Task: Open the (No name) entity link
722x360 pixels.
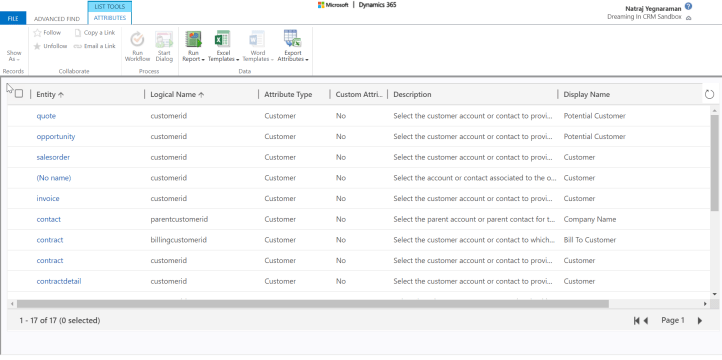Action: [x=54, y=178]
